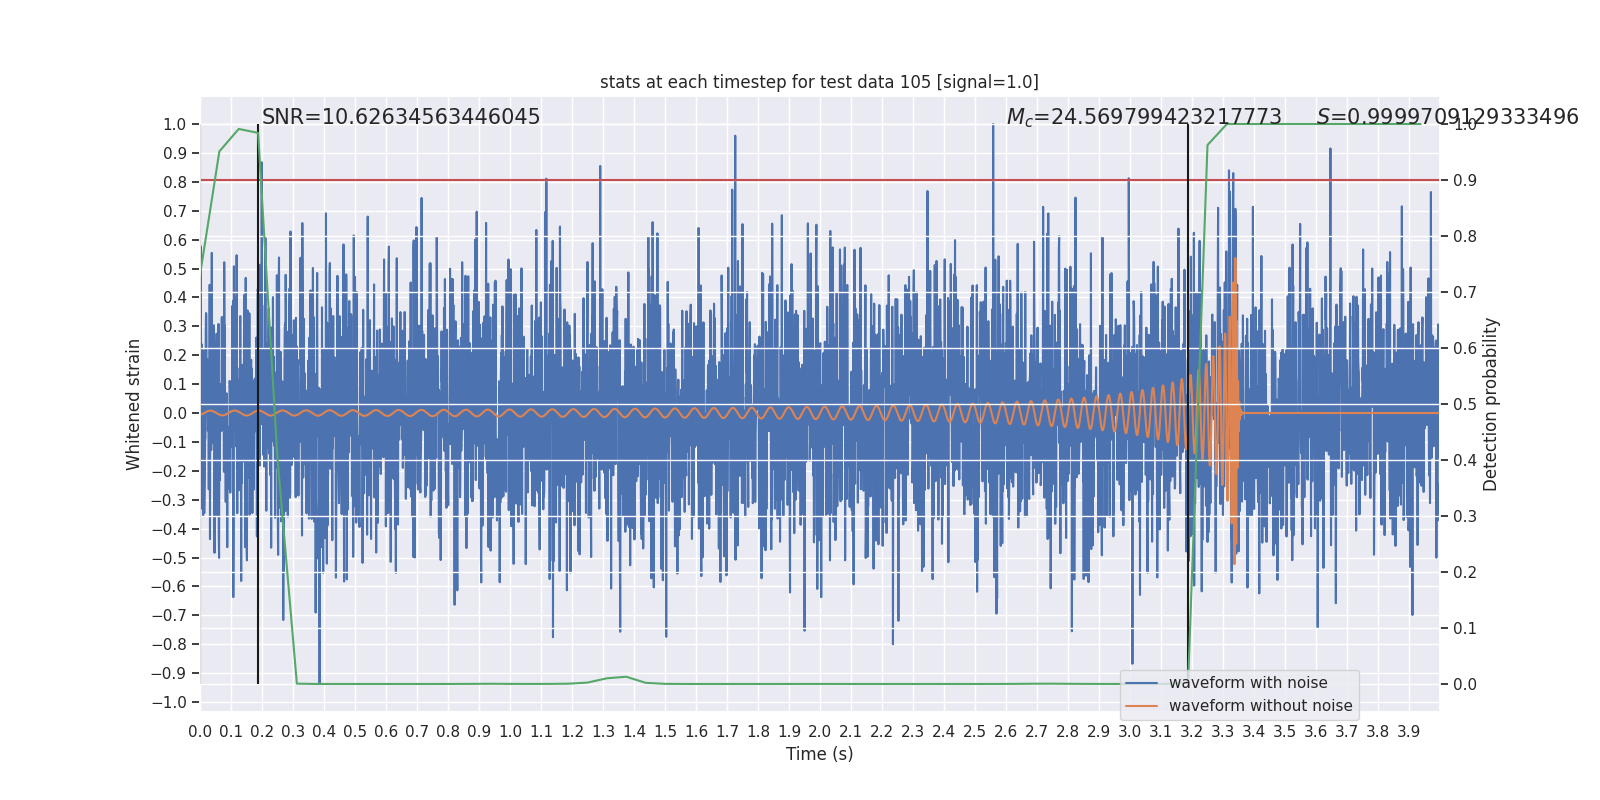Viewport: 1600px width, 800px height.
Task: Click the −0.7 tick on the Whitened strain axis
Action: coord(169,616)
